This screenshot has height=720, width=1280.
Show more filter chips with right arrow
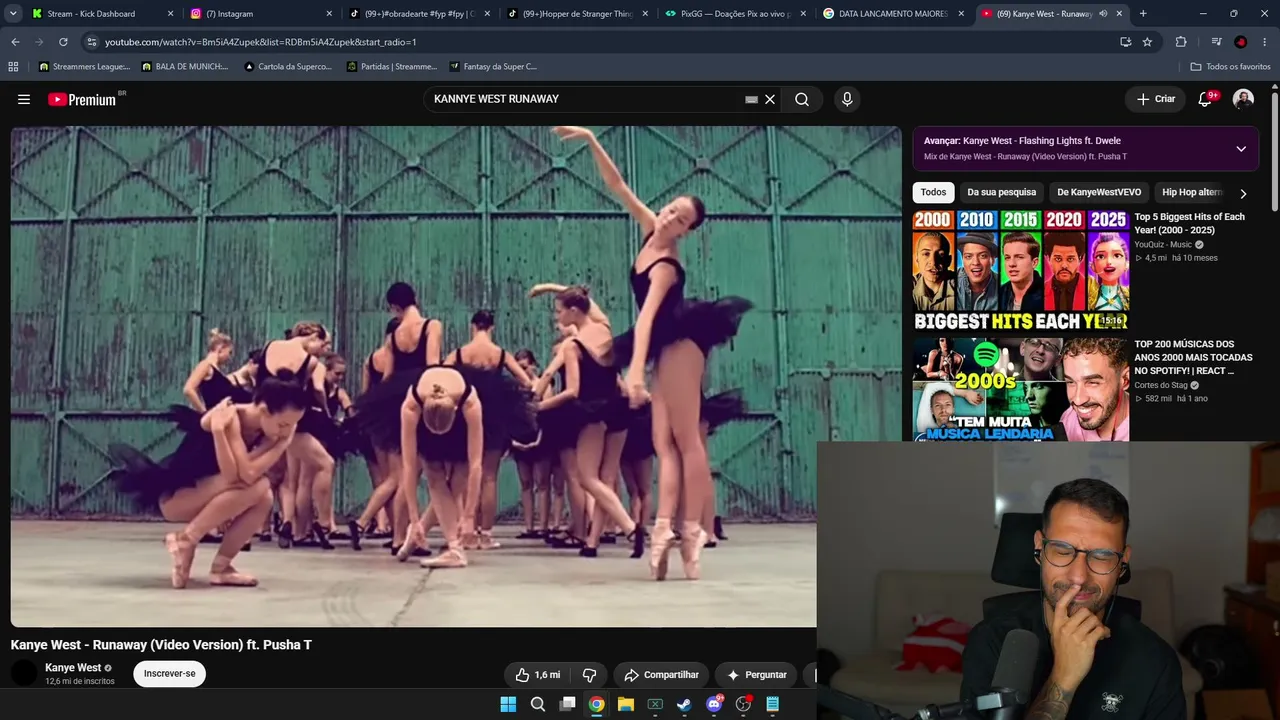point(1243,193)
